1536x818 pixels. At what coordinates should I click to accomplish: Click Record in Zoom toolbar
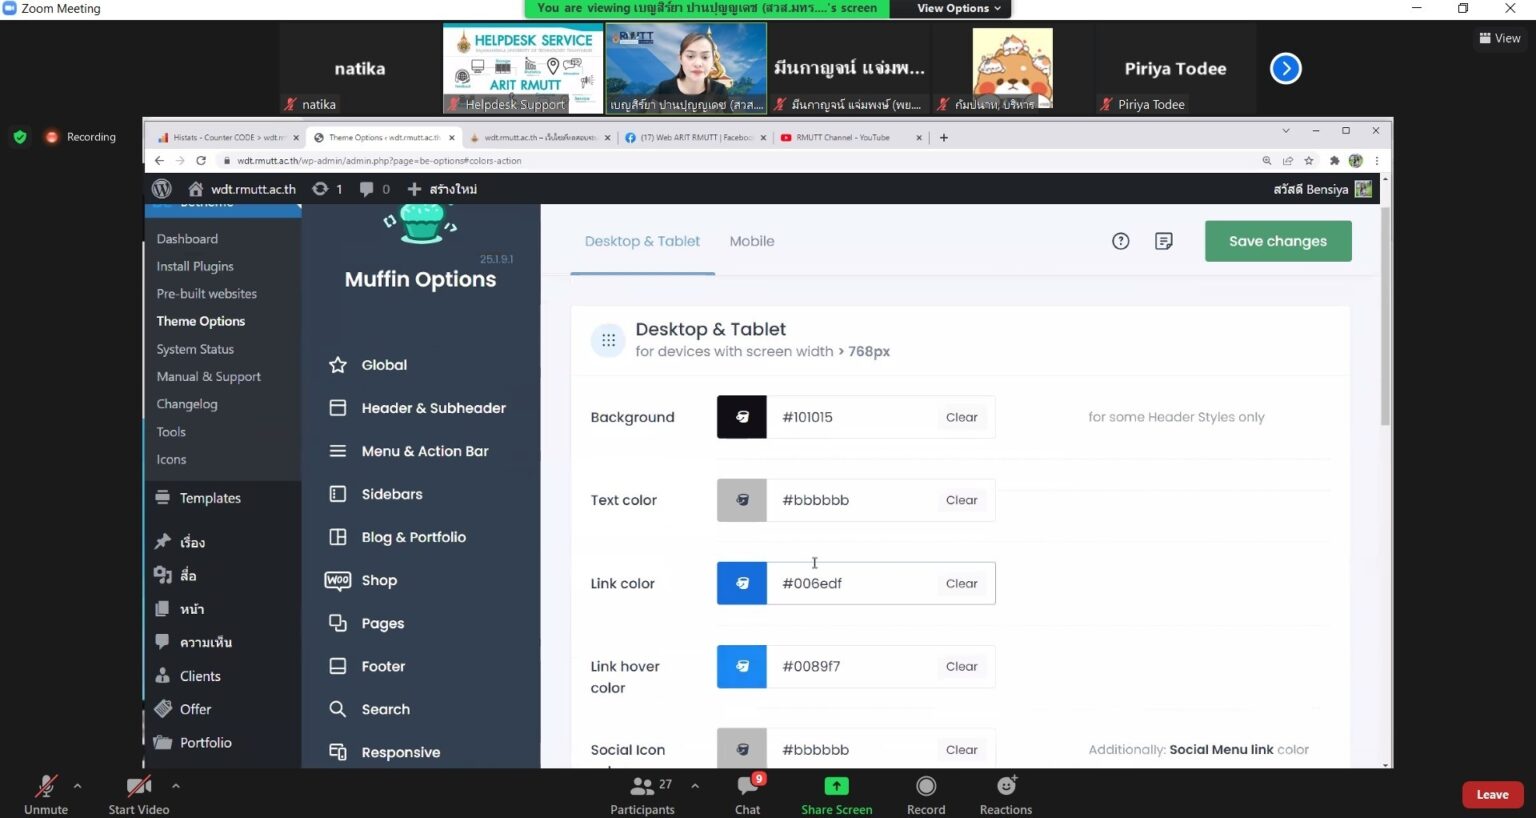(926, 795)
